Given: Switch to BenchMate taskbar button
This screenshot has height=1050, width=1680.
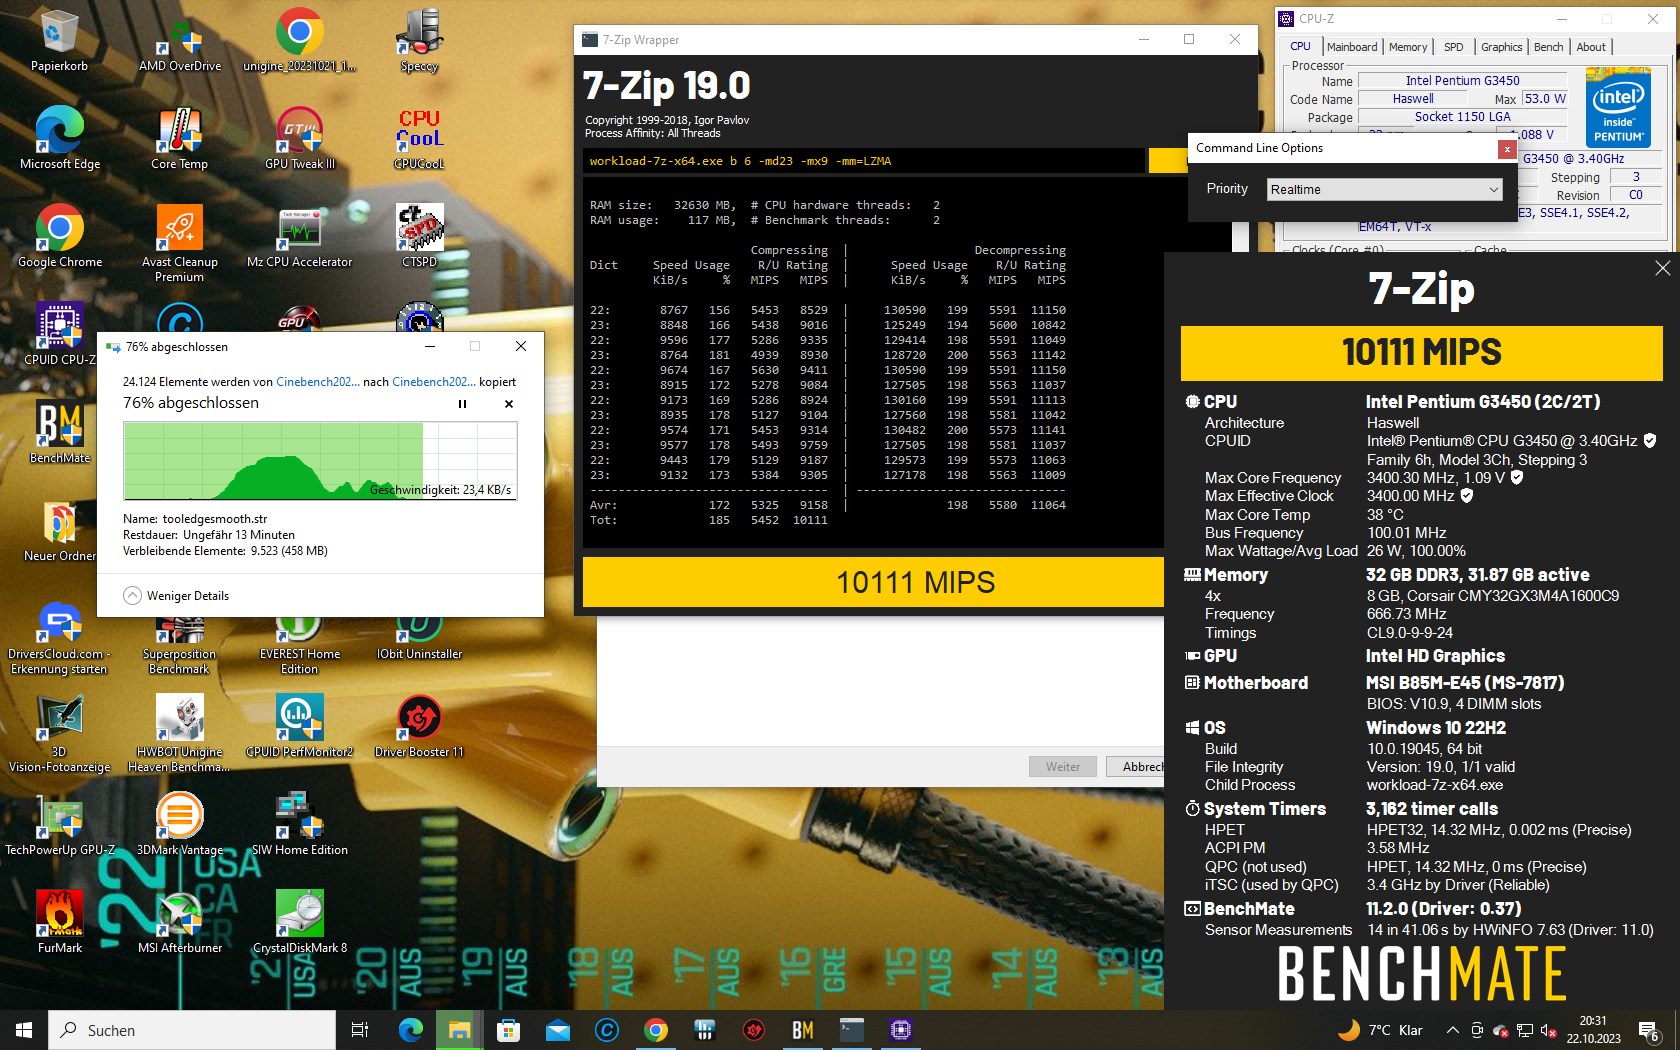Looking at the screenshot, I should (802, 1030).
